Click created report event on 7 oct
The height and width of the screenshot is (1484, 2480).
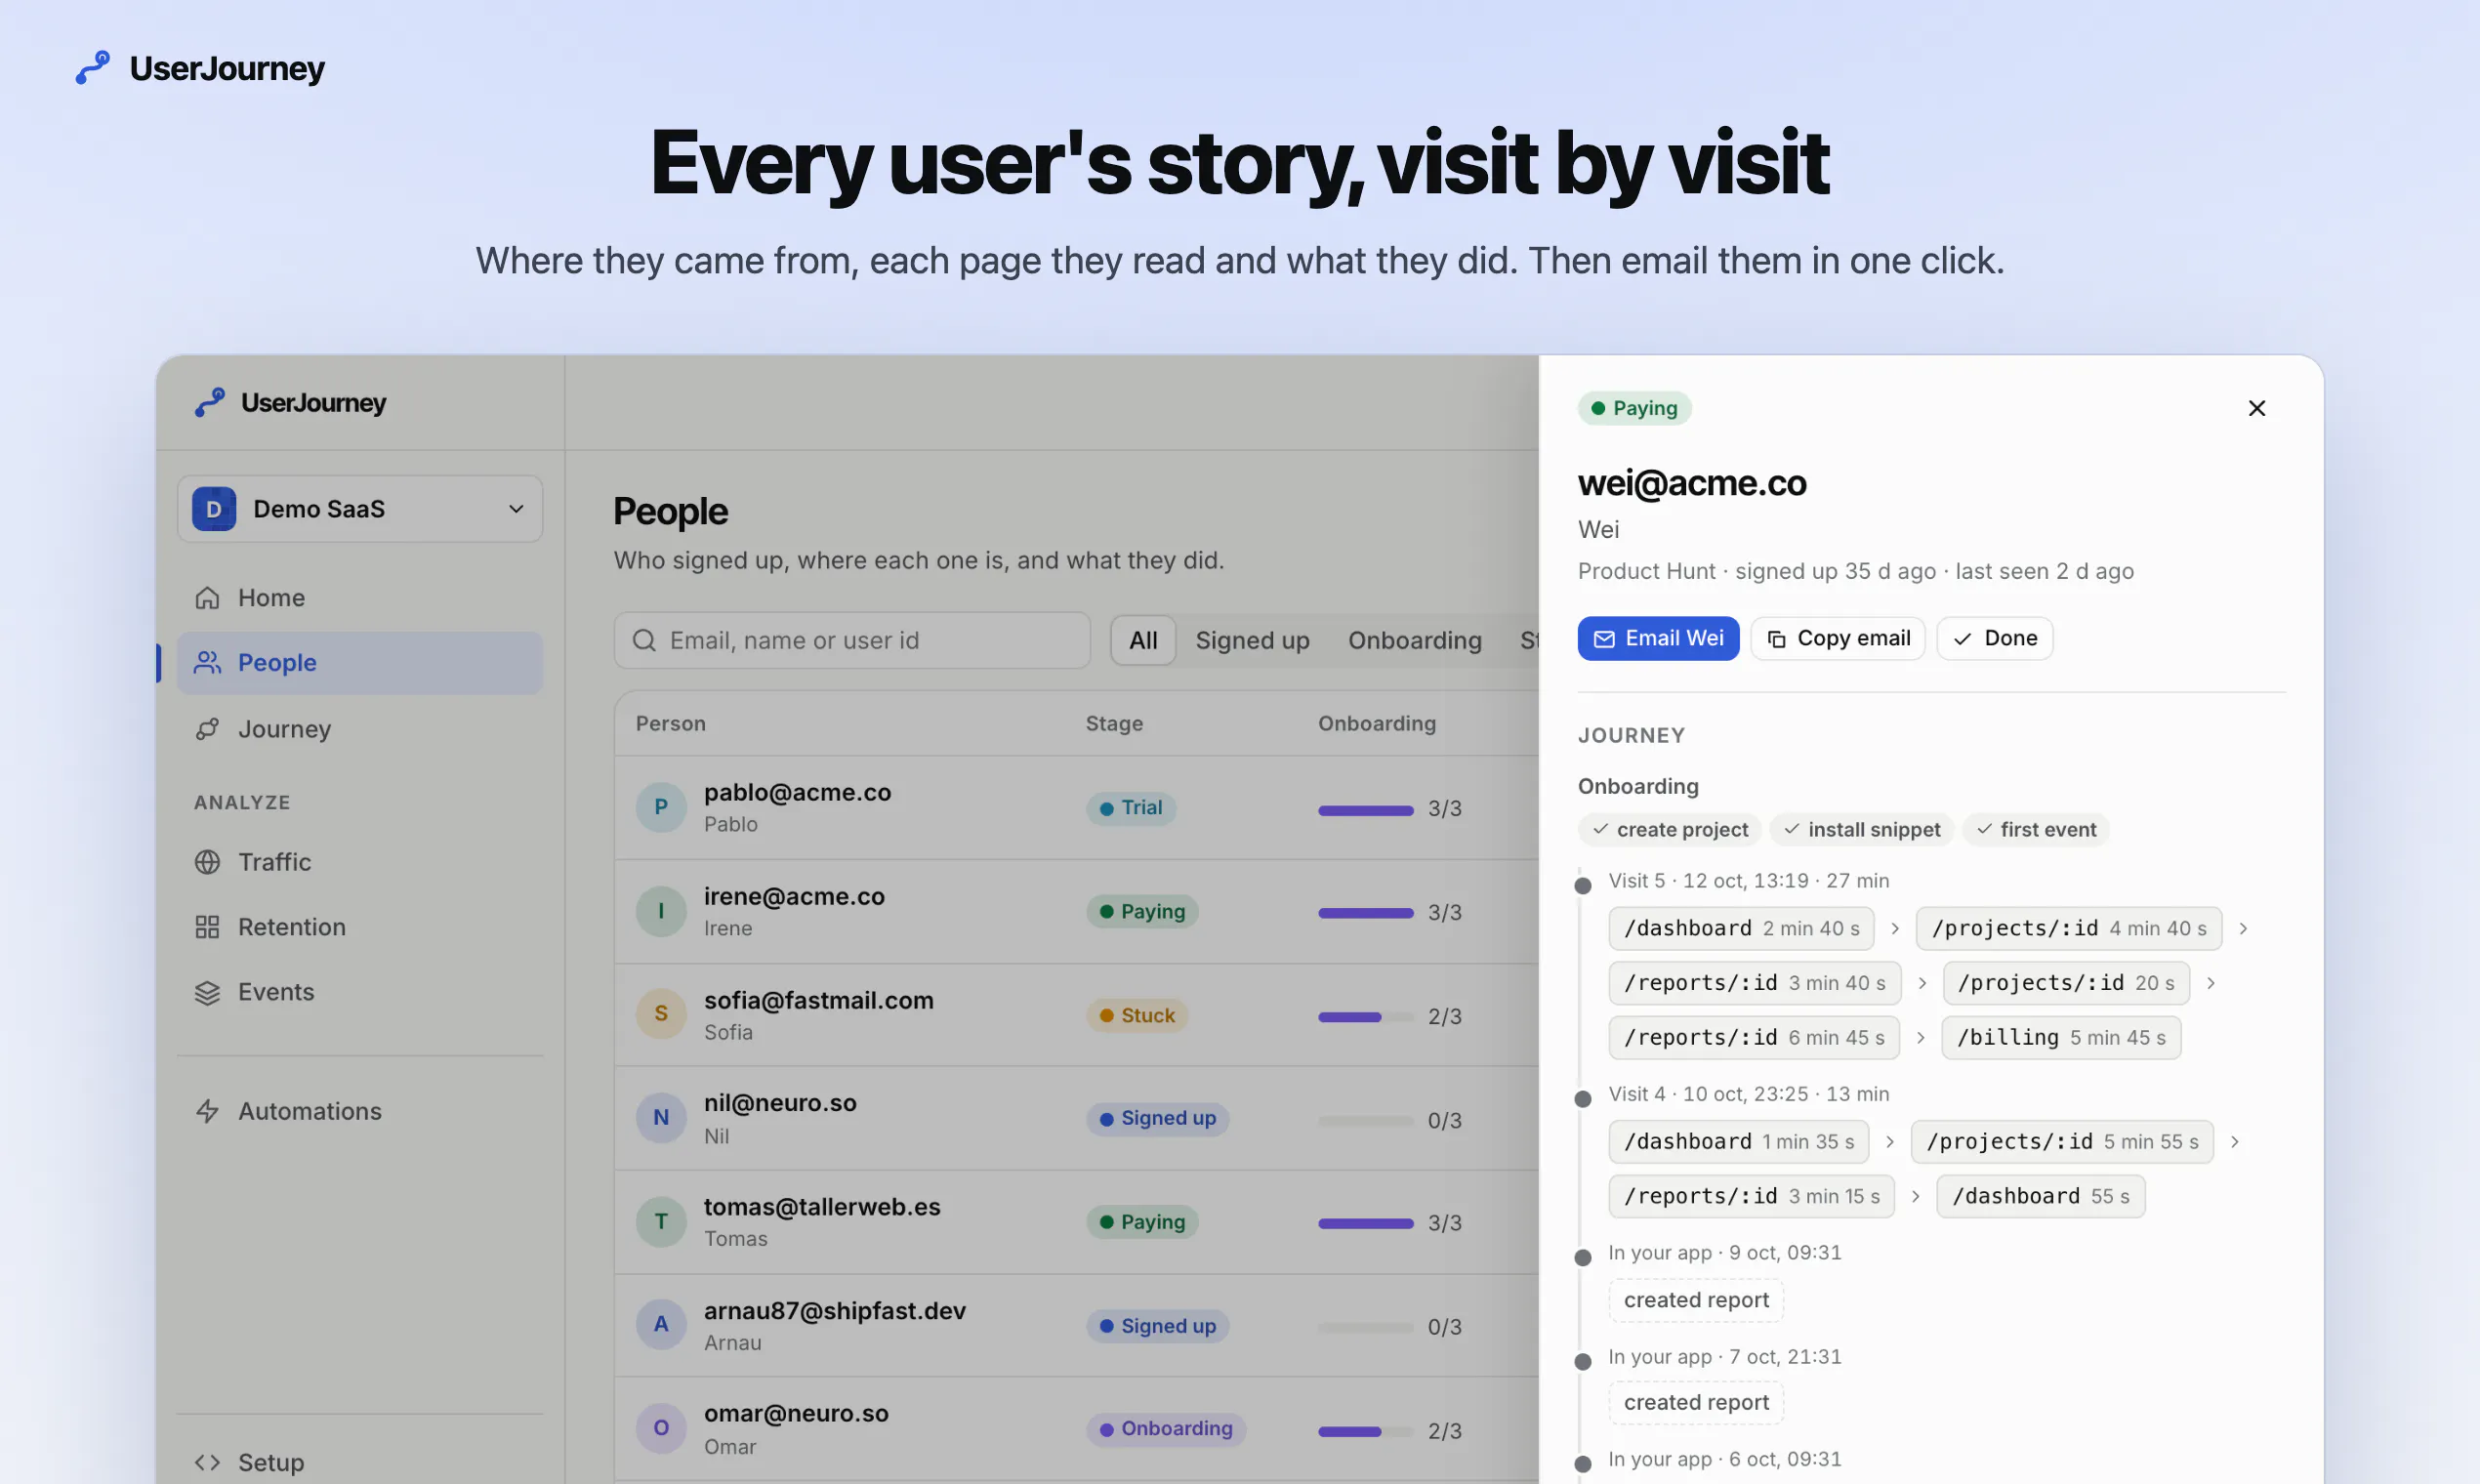coord(1696,1402)
